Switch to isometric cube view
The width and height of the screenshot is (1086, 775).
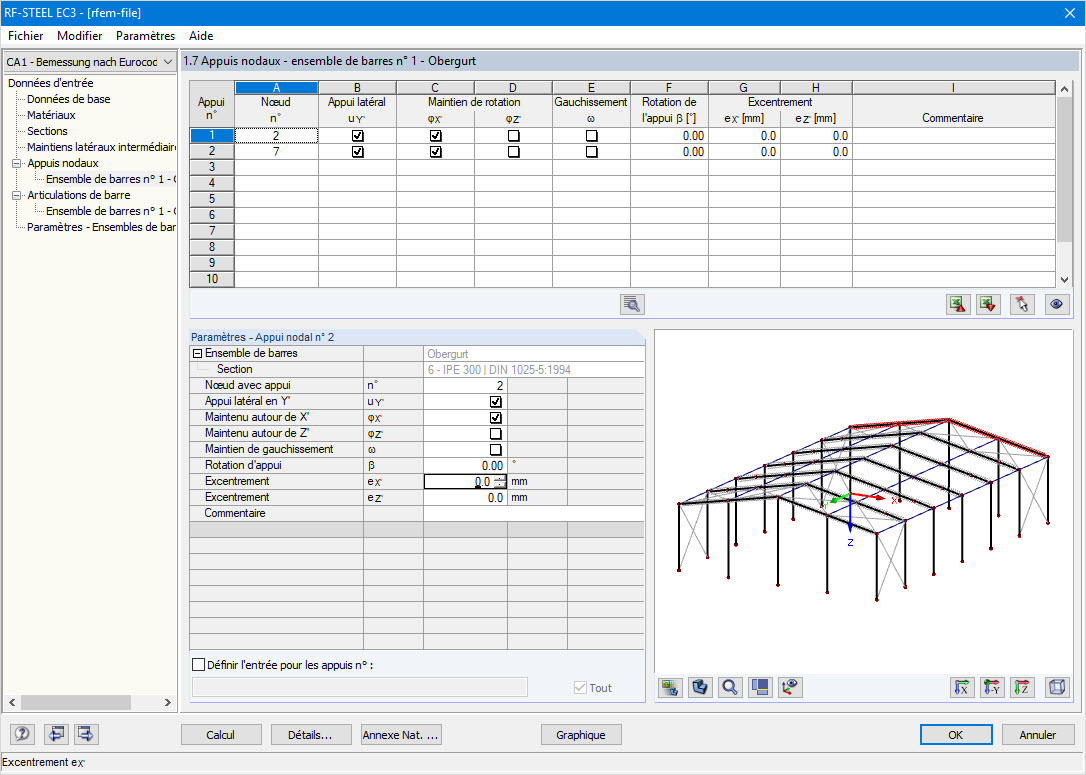1057,688
